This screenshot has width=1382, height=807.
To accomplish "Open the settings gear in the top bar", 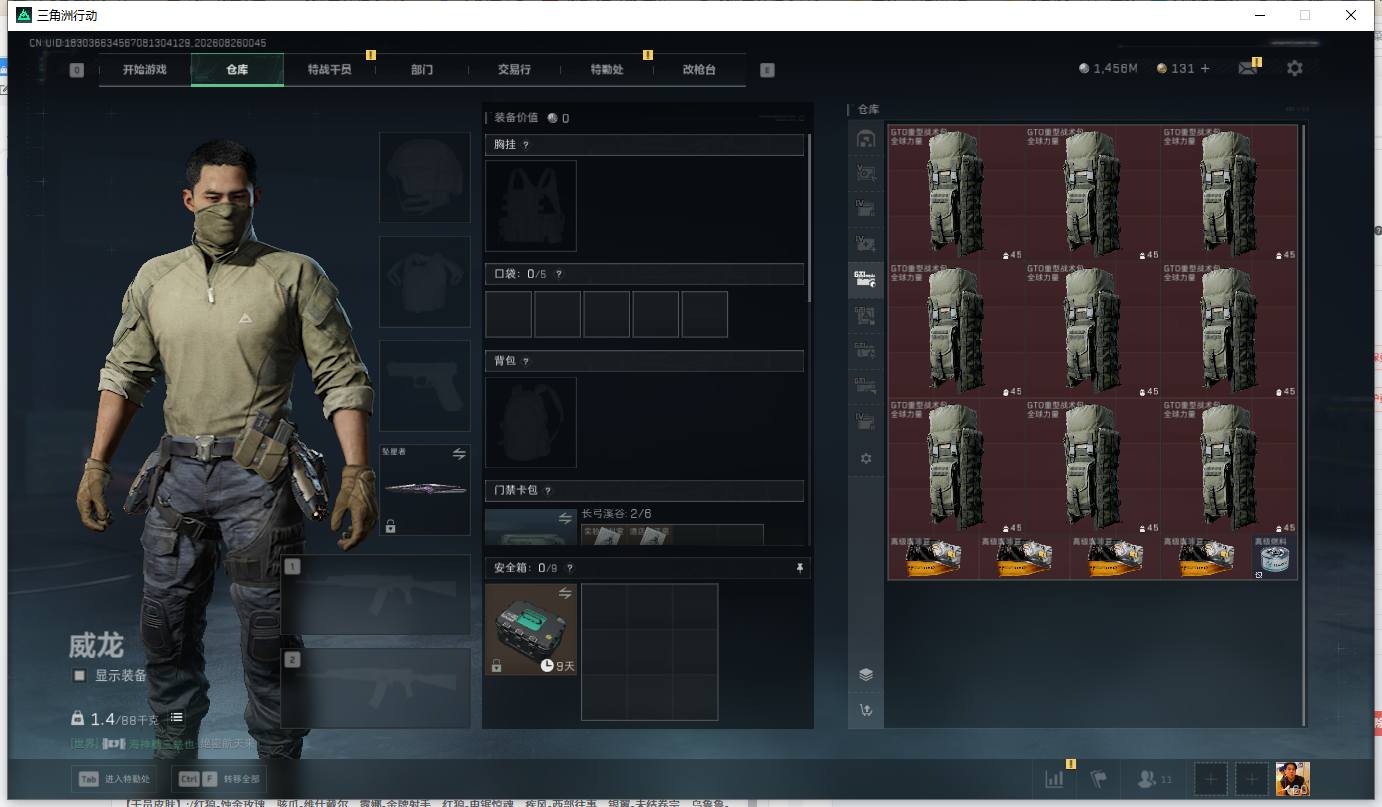I will point(1295,69).
